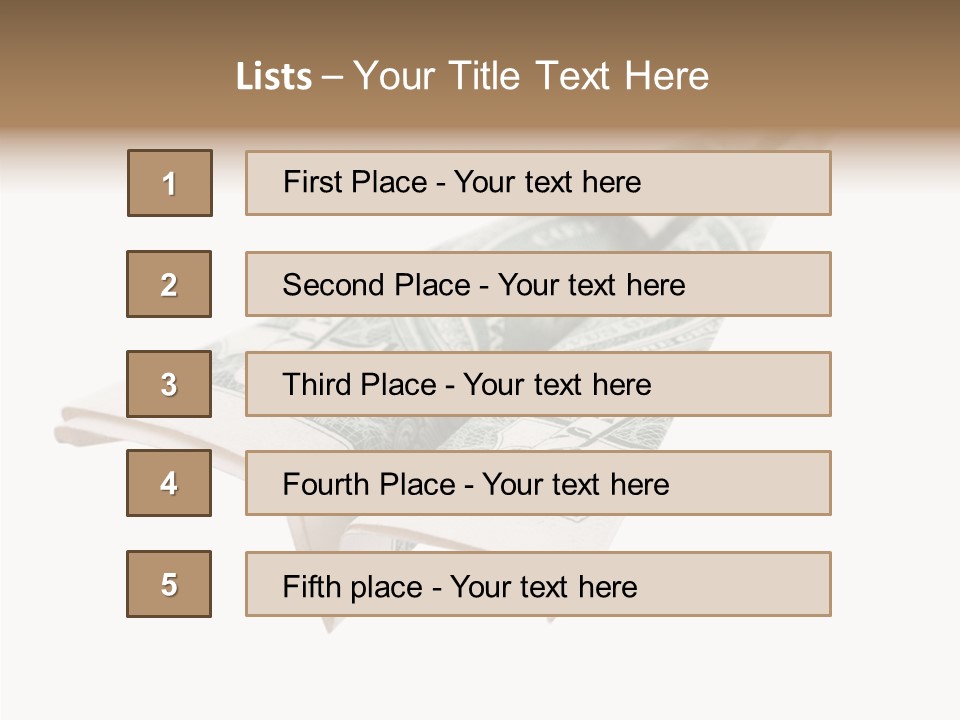This screenshot has height=720, width=960.
Task: Select the number 4 box
Action: [169, 483]
